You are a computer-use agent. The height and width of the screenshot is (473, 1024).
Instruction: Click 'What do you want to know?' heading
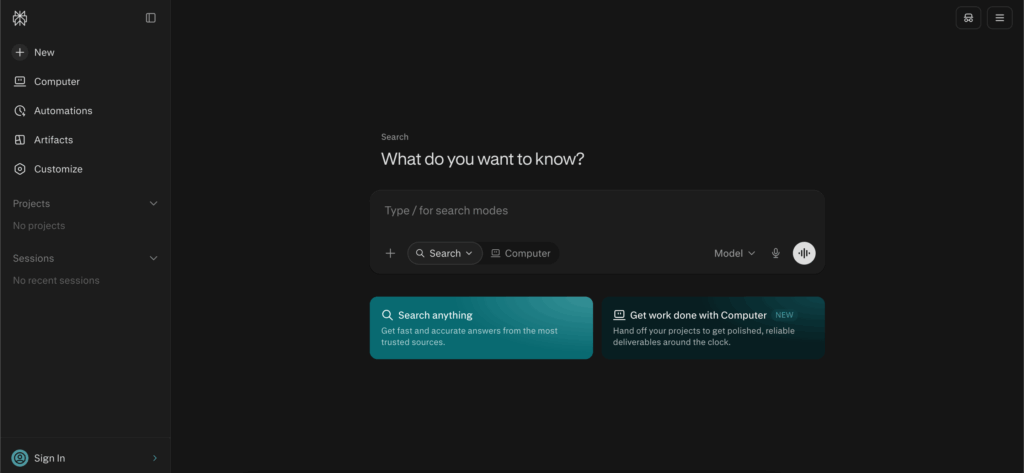point(483,159)
